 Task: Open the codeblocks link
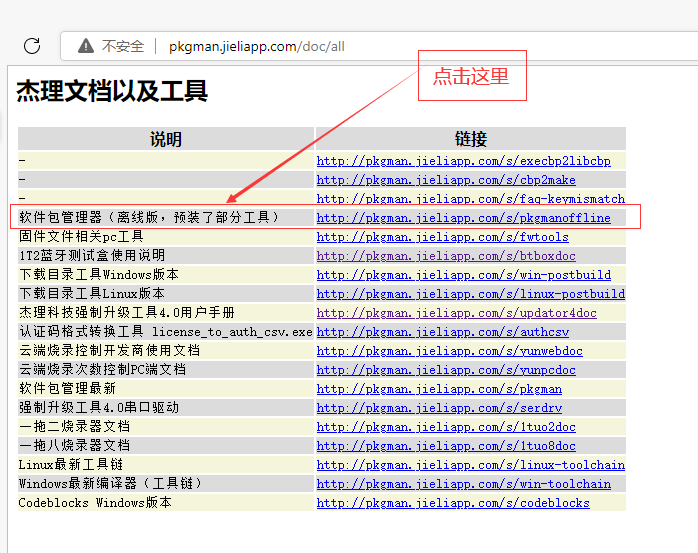[453, 503]
